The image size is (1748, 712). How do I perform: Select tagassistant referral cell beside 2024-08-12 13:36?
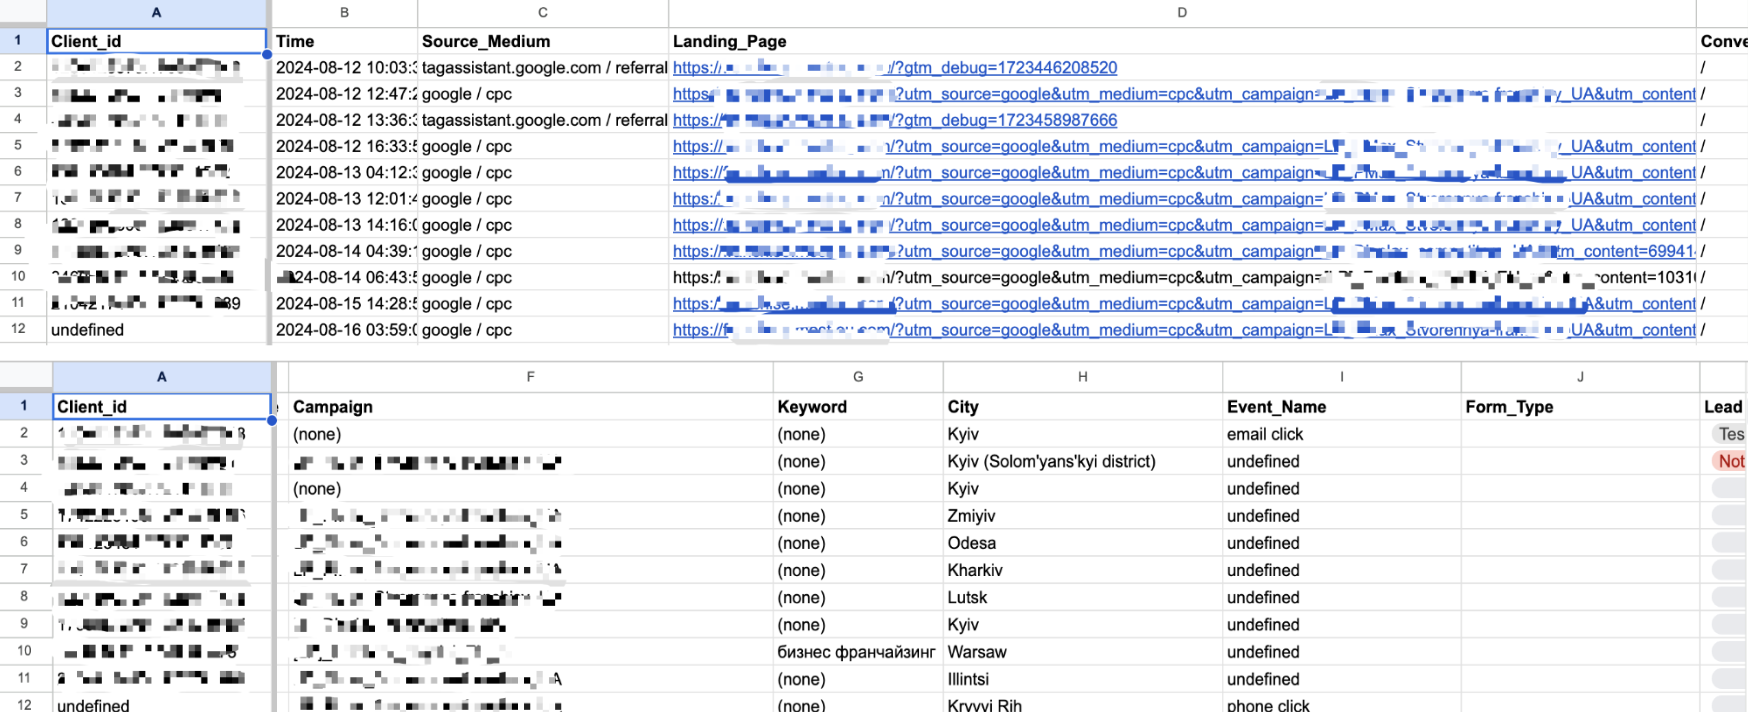click(x=543, y=120)
